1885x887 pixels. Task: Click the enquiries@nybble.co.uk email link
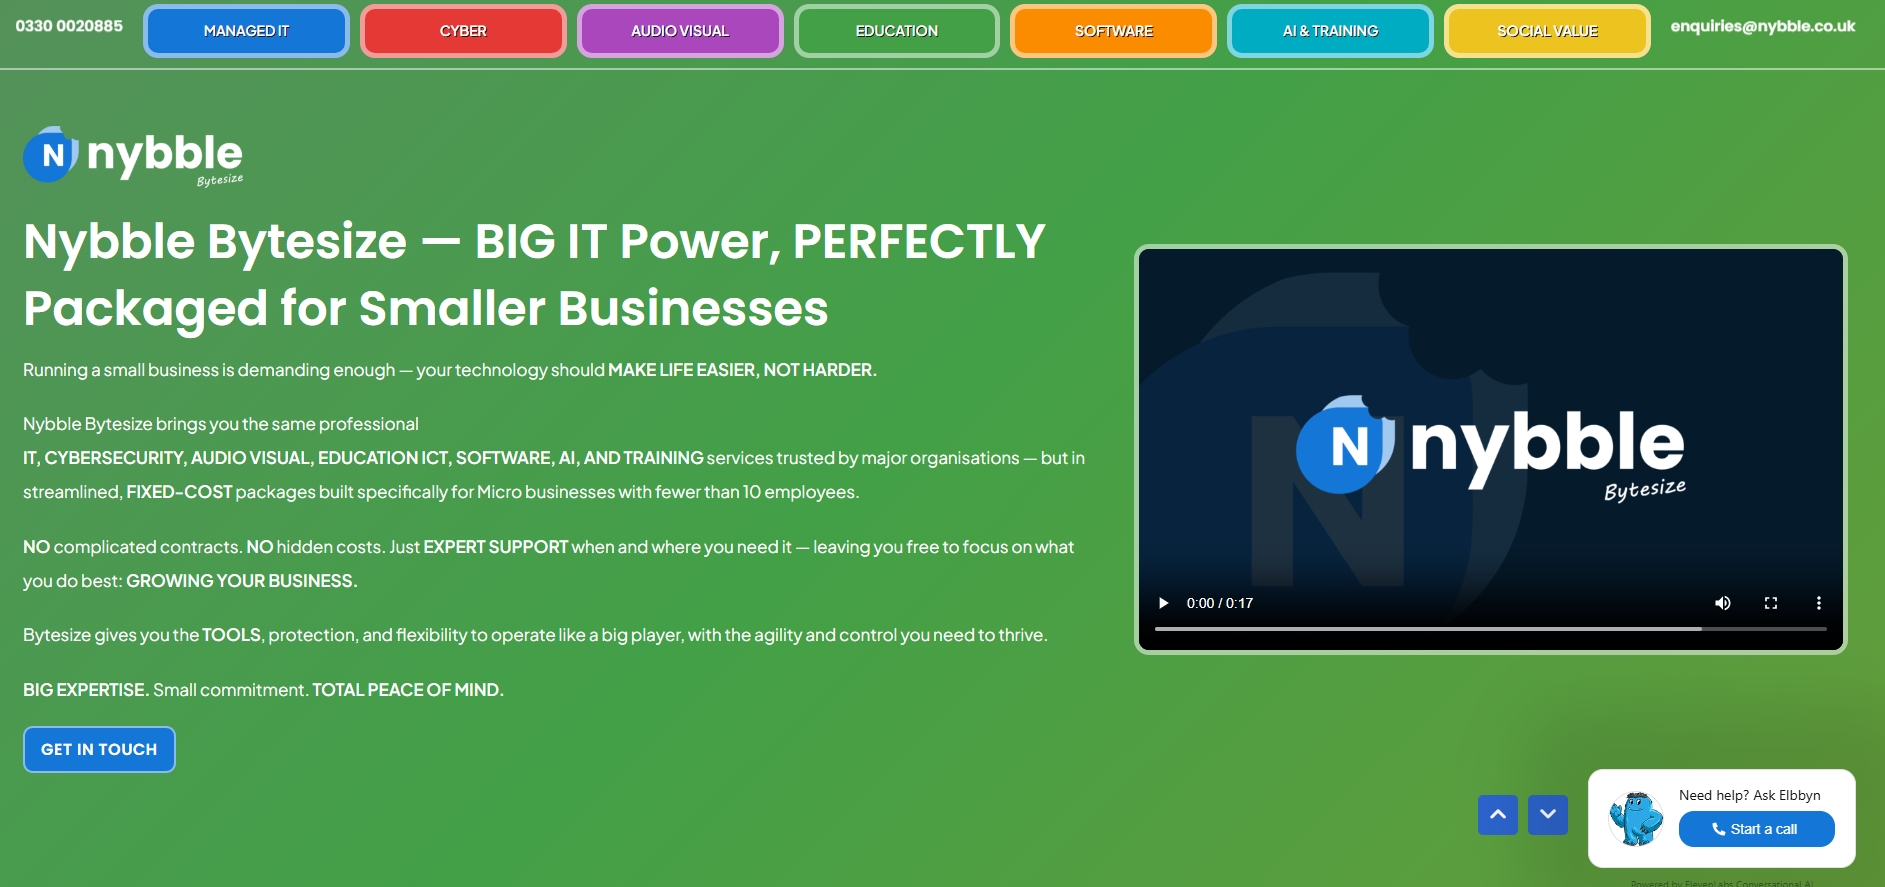(1762, 26)
